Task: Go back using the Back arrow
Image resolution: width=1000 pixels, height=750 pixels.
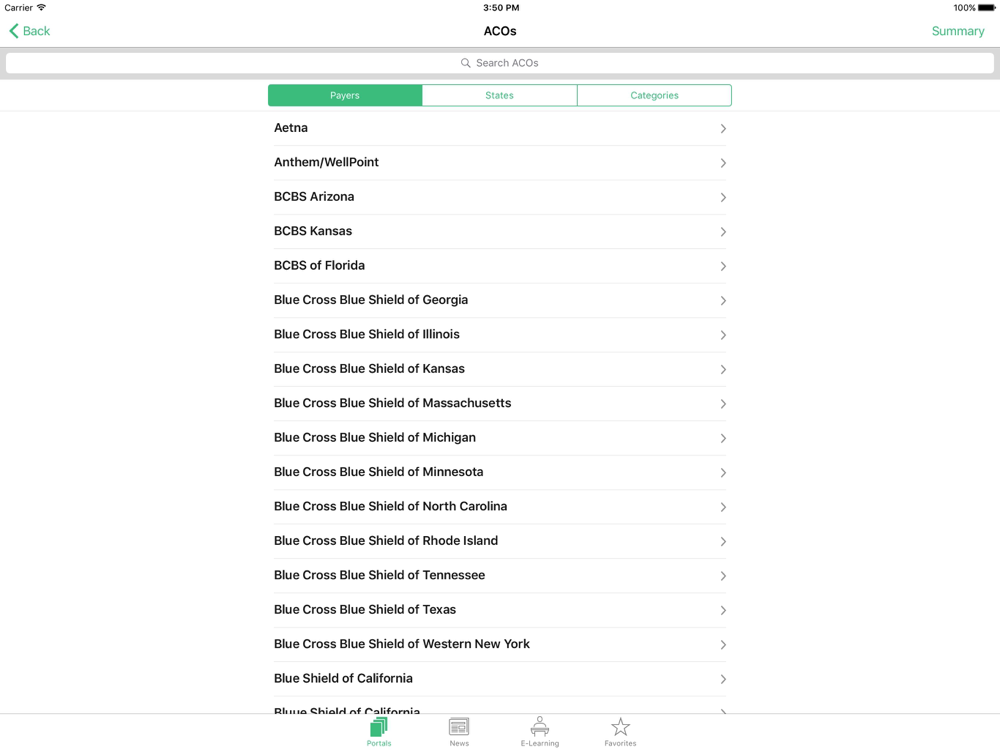Action: click(29, 31)
